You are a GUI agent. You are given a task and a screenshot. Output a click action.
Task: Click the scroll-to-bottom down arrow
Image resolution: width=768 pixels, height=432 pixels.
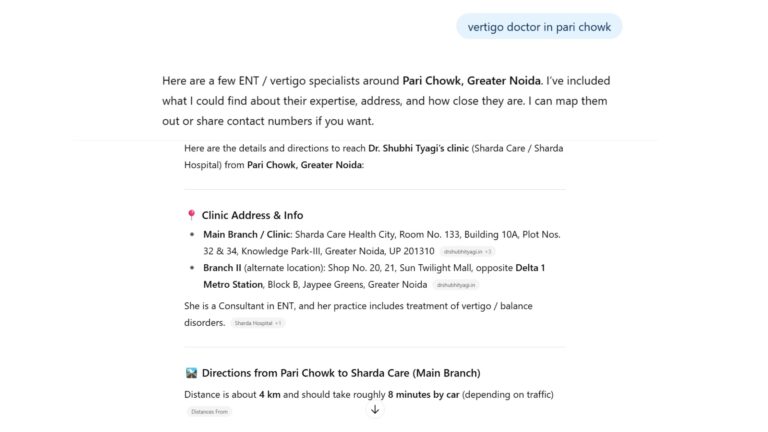375,409
